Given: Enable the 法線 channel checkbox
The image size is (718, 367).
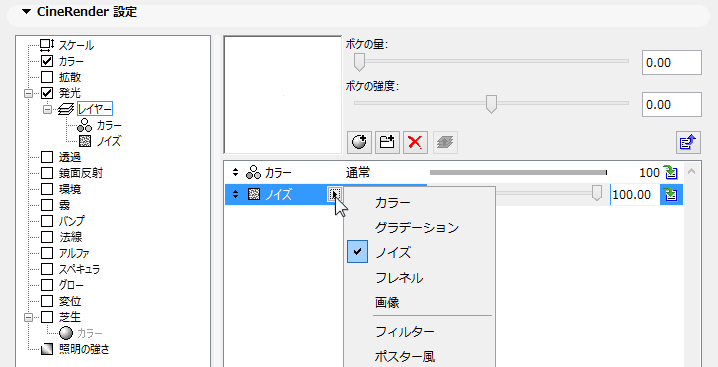Looking at the screenshot, I should coord(47,237).
